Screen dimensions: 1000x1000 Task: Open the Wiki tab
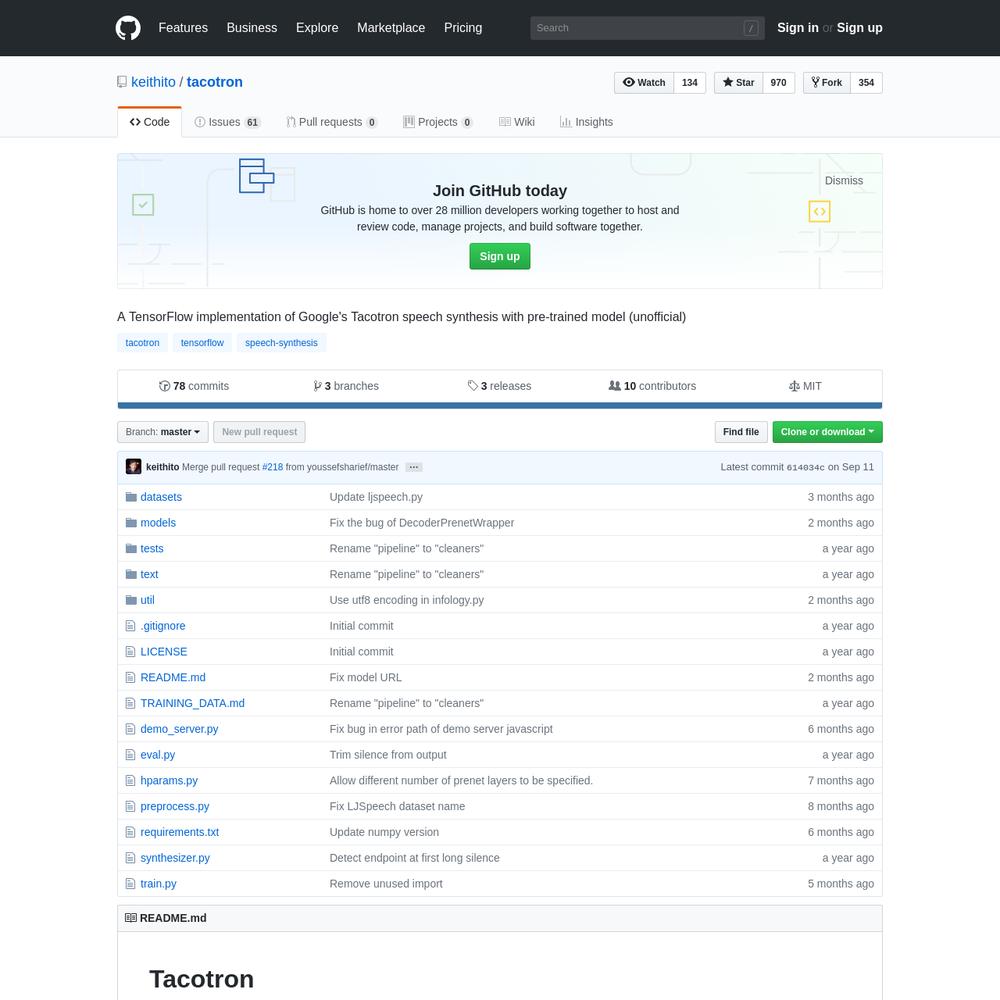[517, 122]
